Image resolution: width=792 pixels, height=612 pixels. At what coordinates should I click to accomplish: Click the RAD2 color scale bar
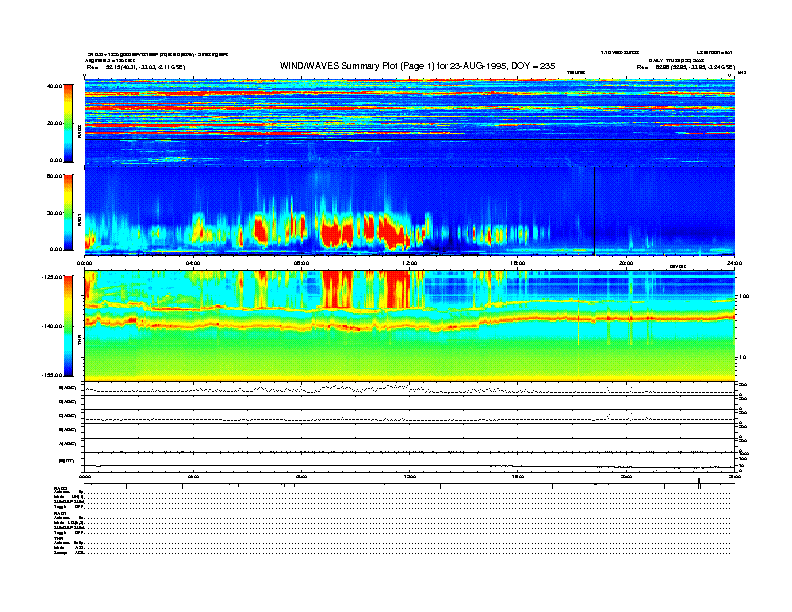pos(68,124)
